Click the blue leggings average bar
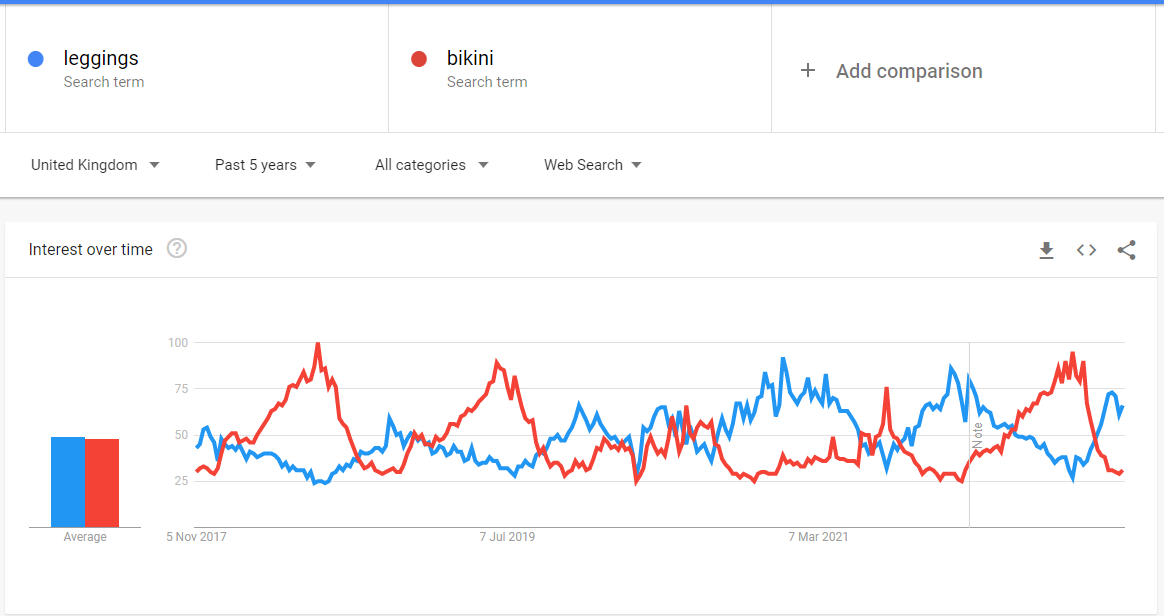Image resolution: width=1164 pixels, height=616 pixels. click(68, 482)
